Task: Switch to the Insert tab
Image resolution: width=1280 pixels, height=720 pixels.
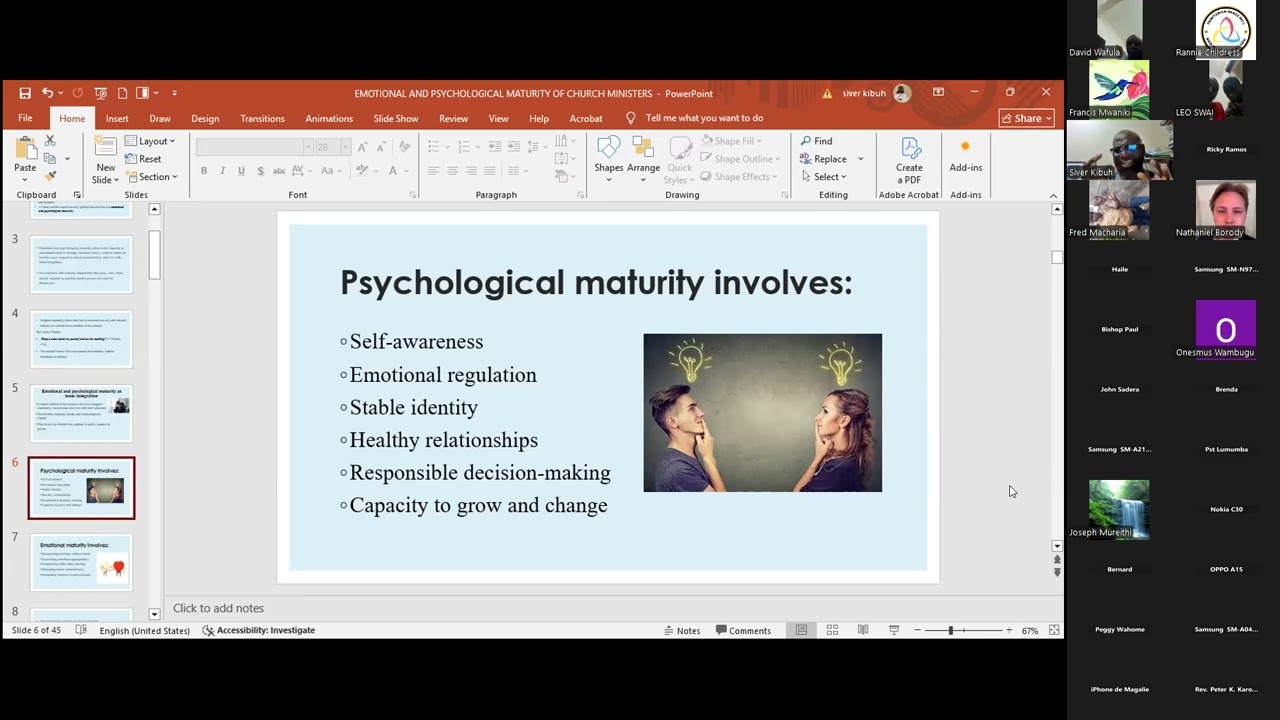Action: point(117,118)
